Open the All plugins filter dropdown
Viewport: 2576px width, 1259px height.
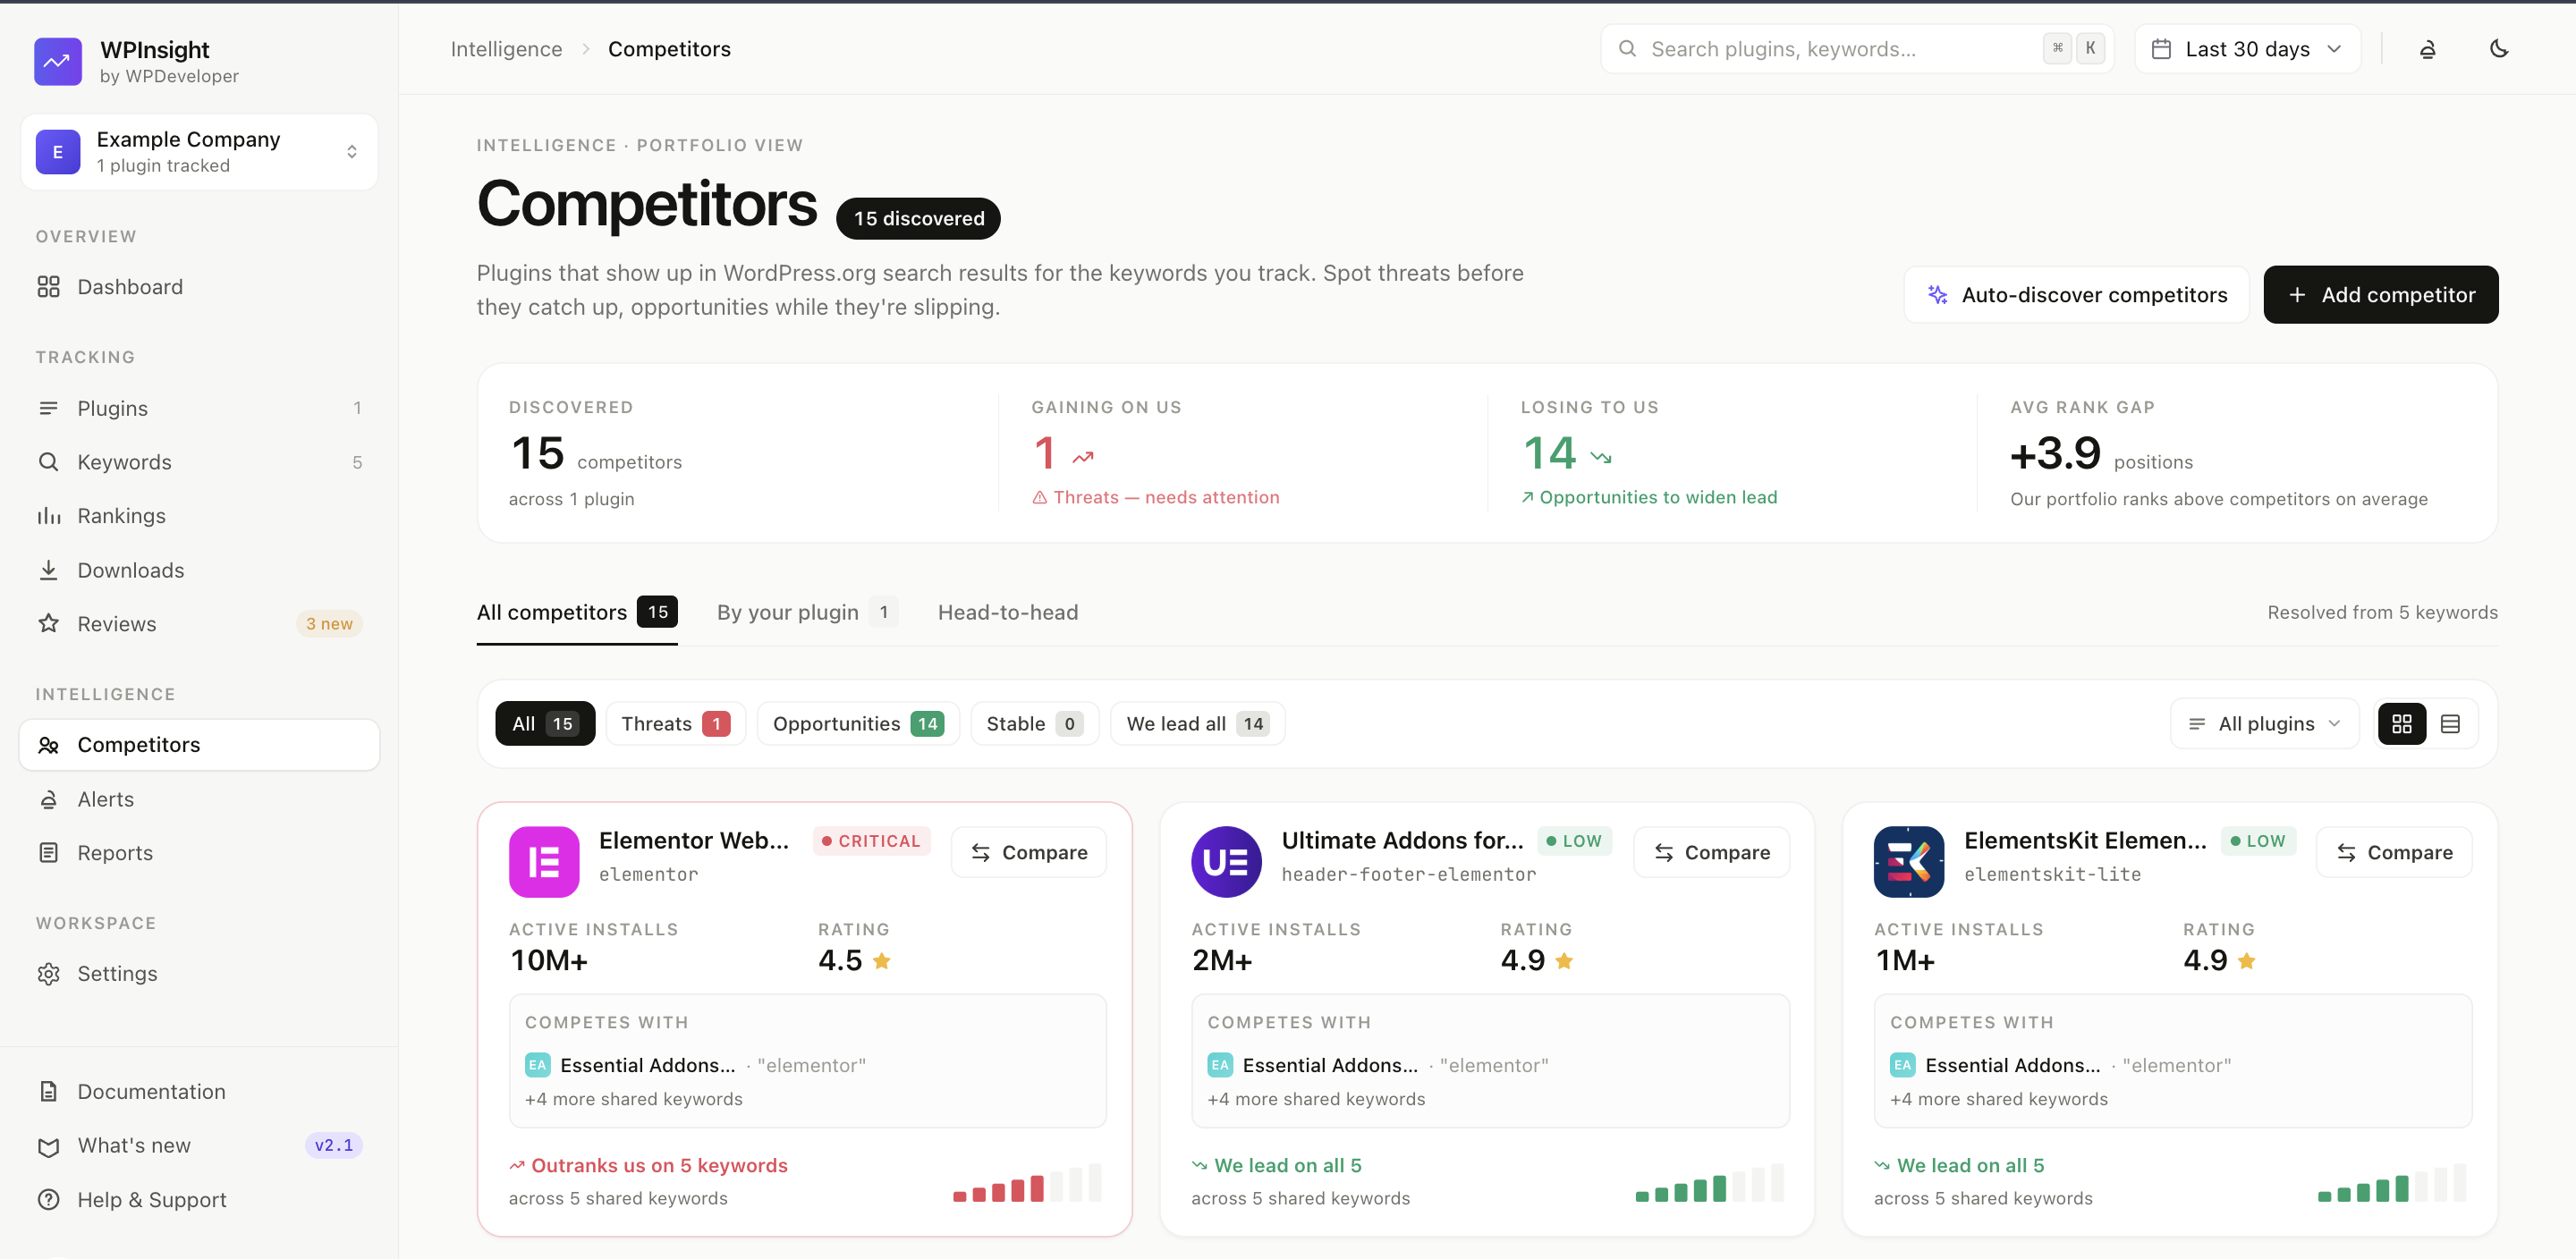(x=2265, y=724)
